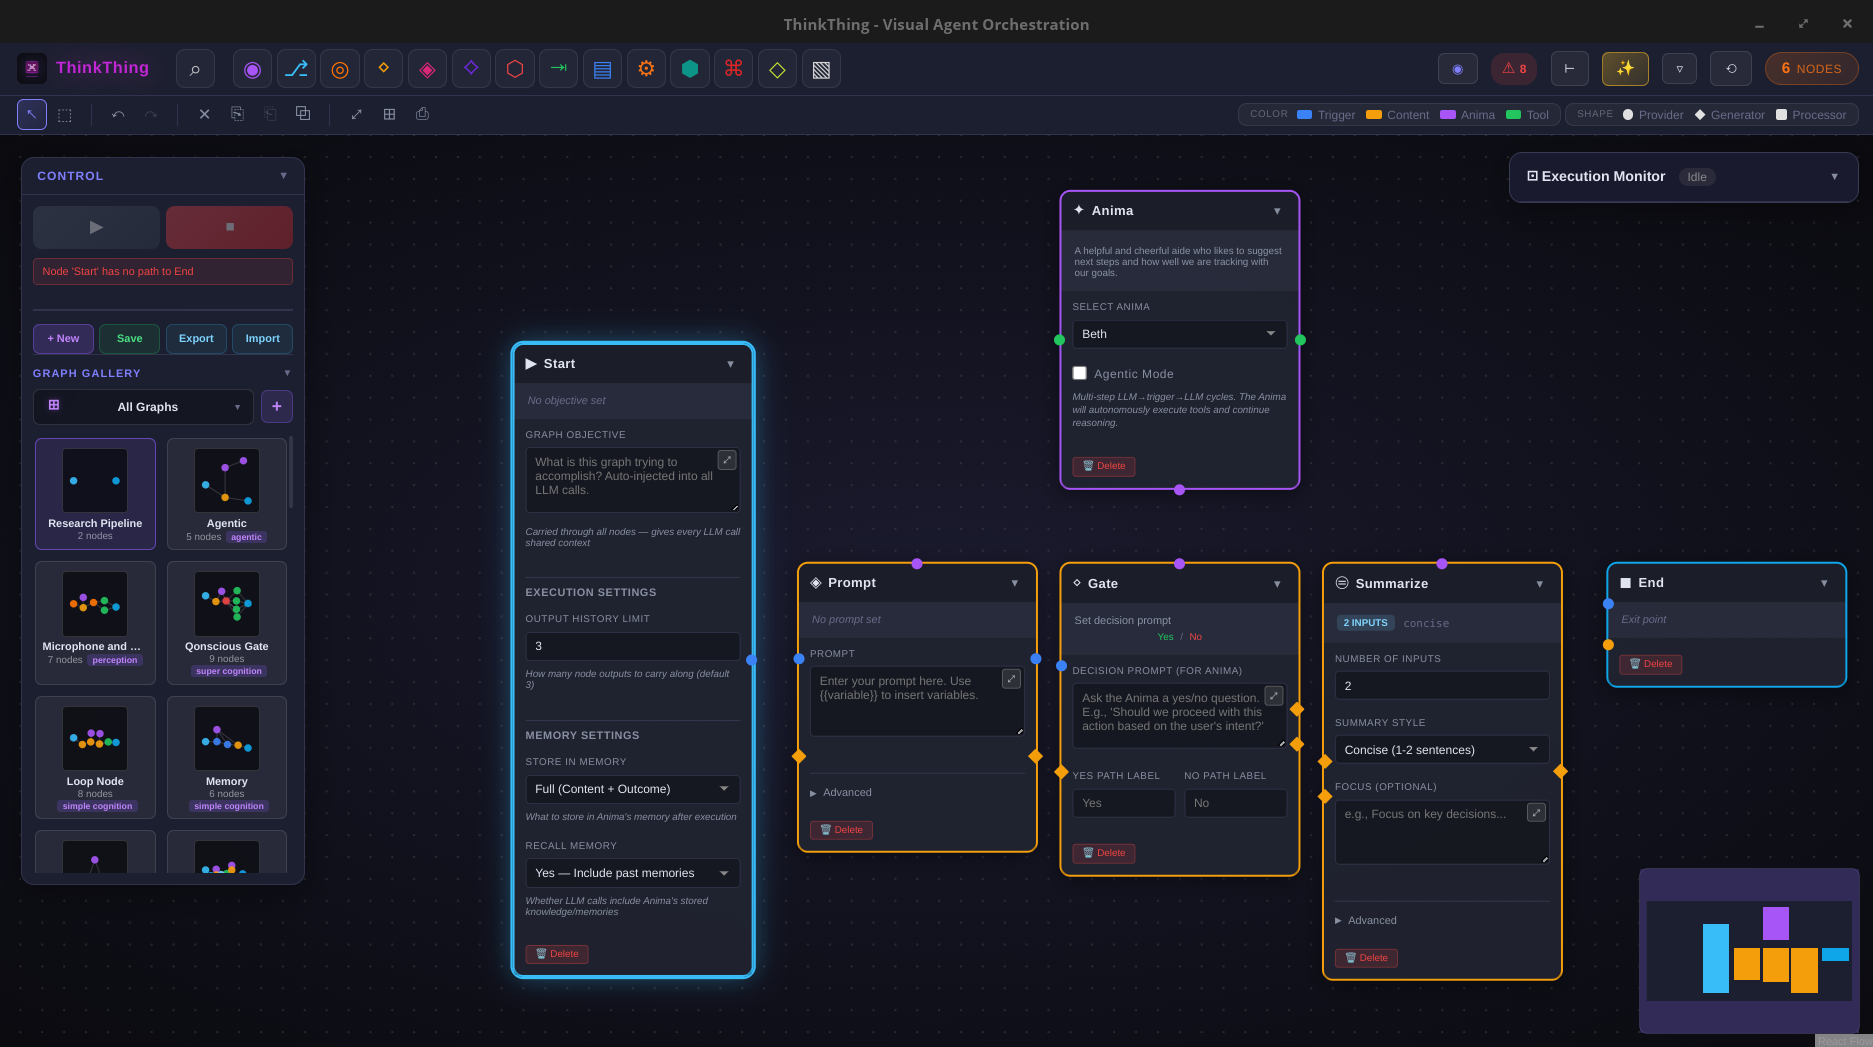This screenshot has width=1873, height=1047.
Task: Click the auto-layout bracket icon button
Action: tap(1569, 69)
